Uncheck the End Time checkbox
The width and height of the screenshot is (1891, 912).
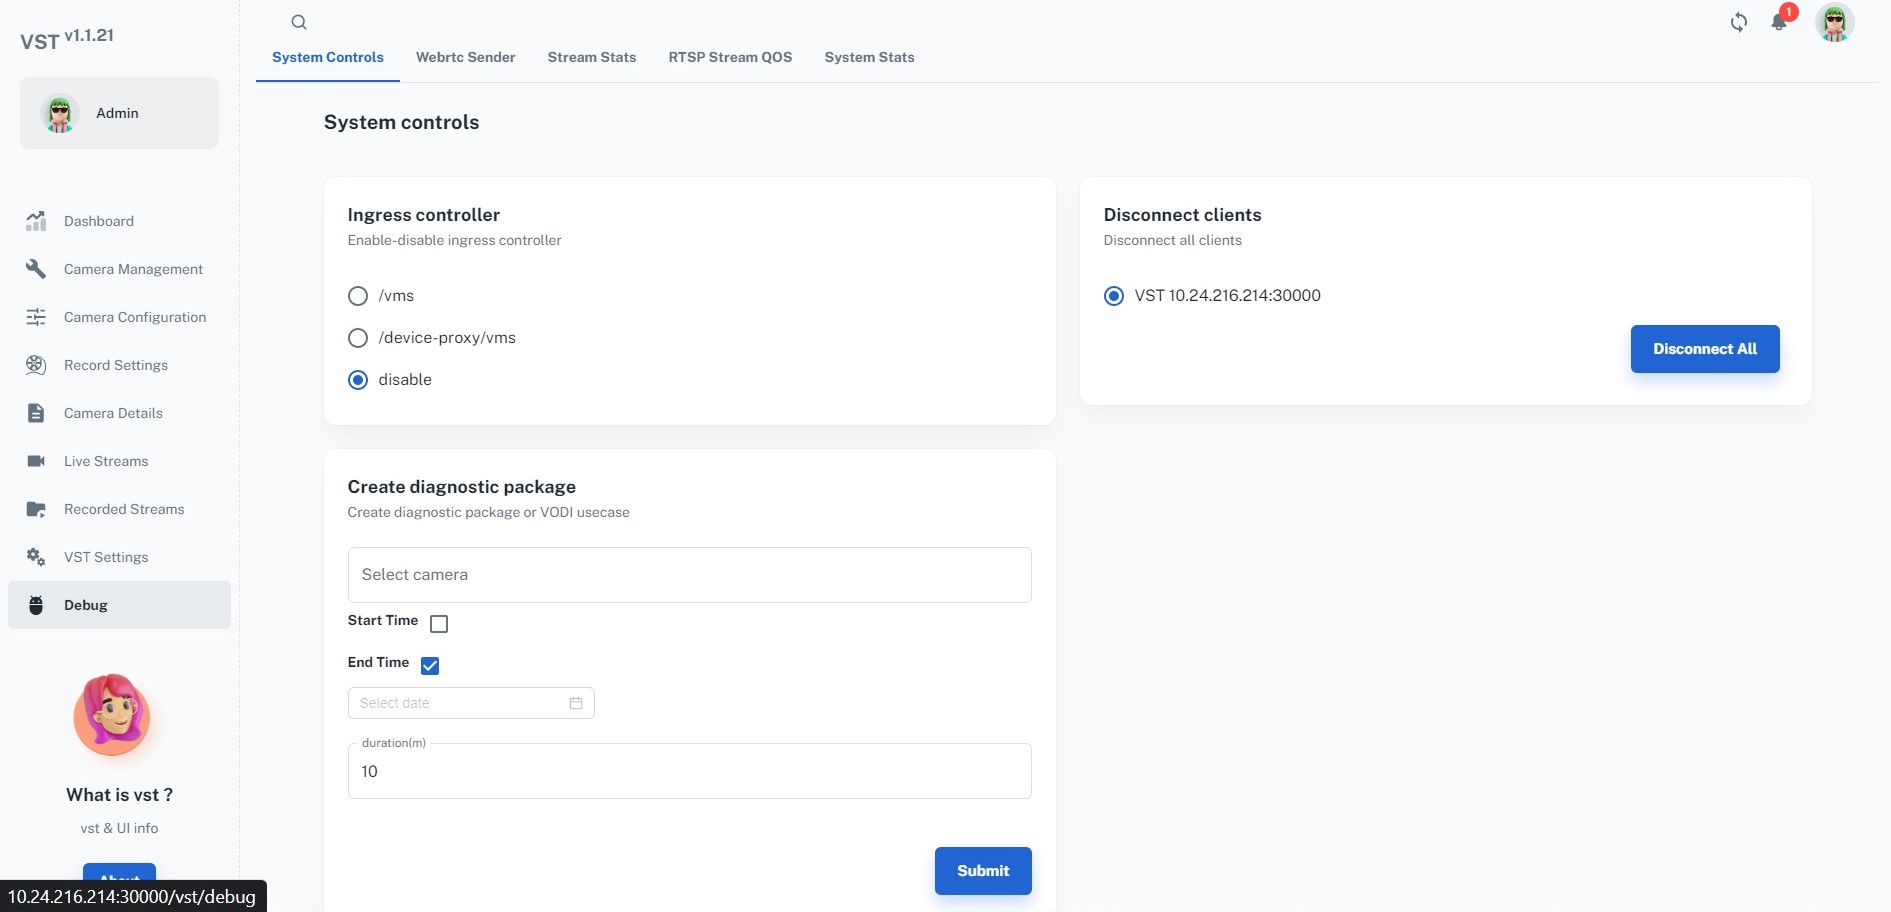[x=430, y=666]
